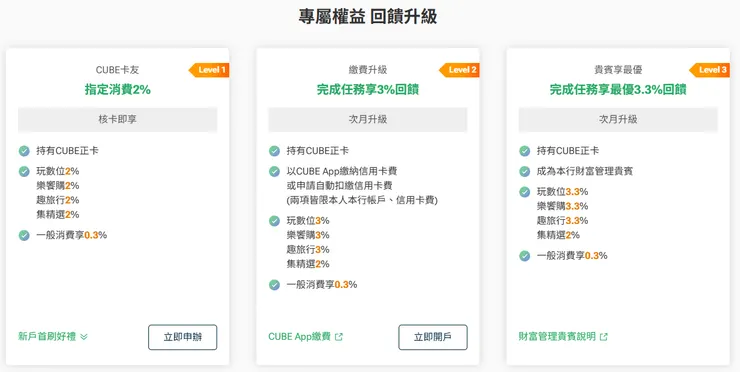Click the double-chevron icon beside 新戶首刷好禮
This screenshot has height=372, width=740.
pyautogui.click(x=84, y=337)
